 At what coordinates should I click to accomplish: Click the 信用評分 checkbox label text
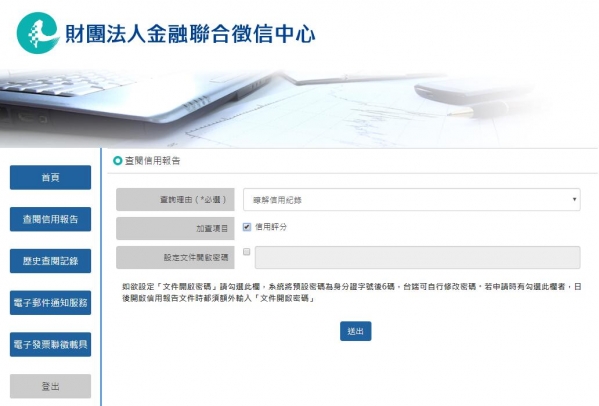point(271,227)
